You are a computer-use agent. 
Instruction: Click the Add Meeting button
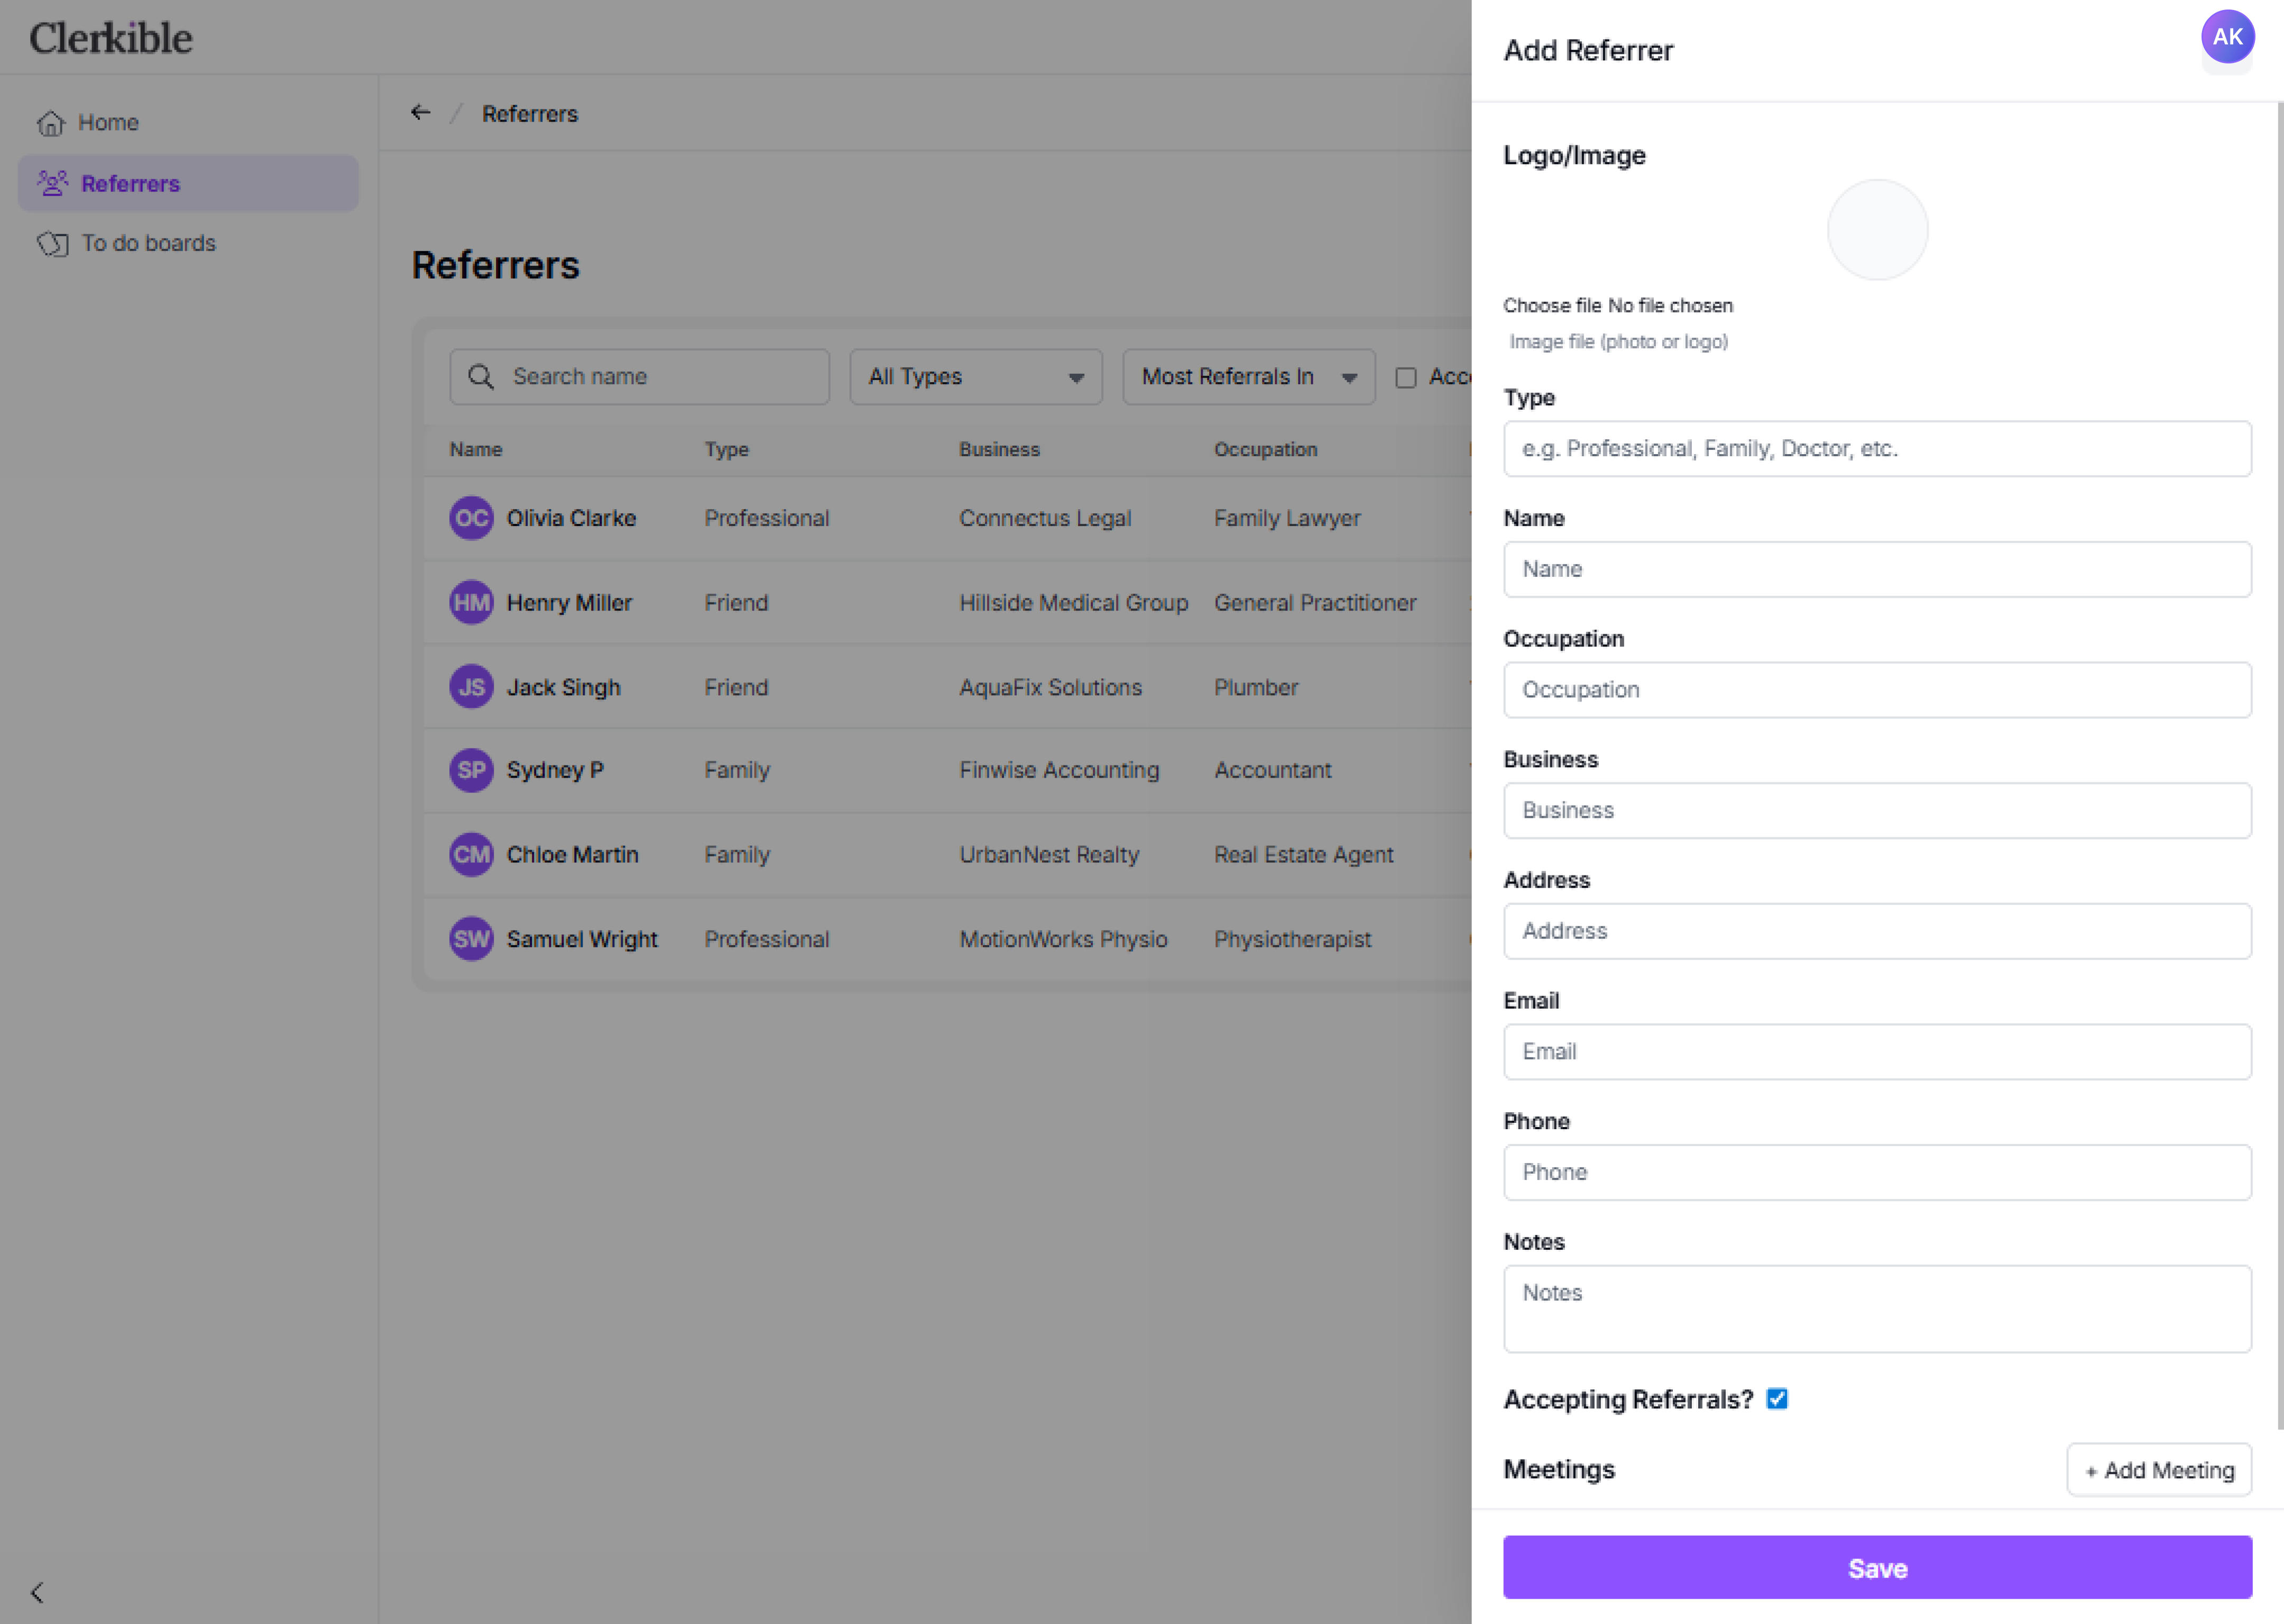click(2158, 1469)
